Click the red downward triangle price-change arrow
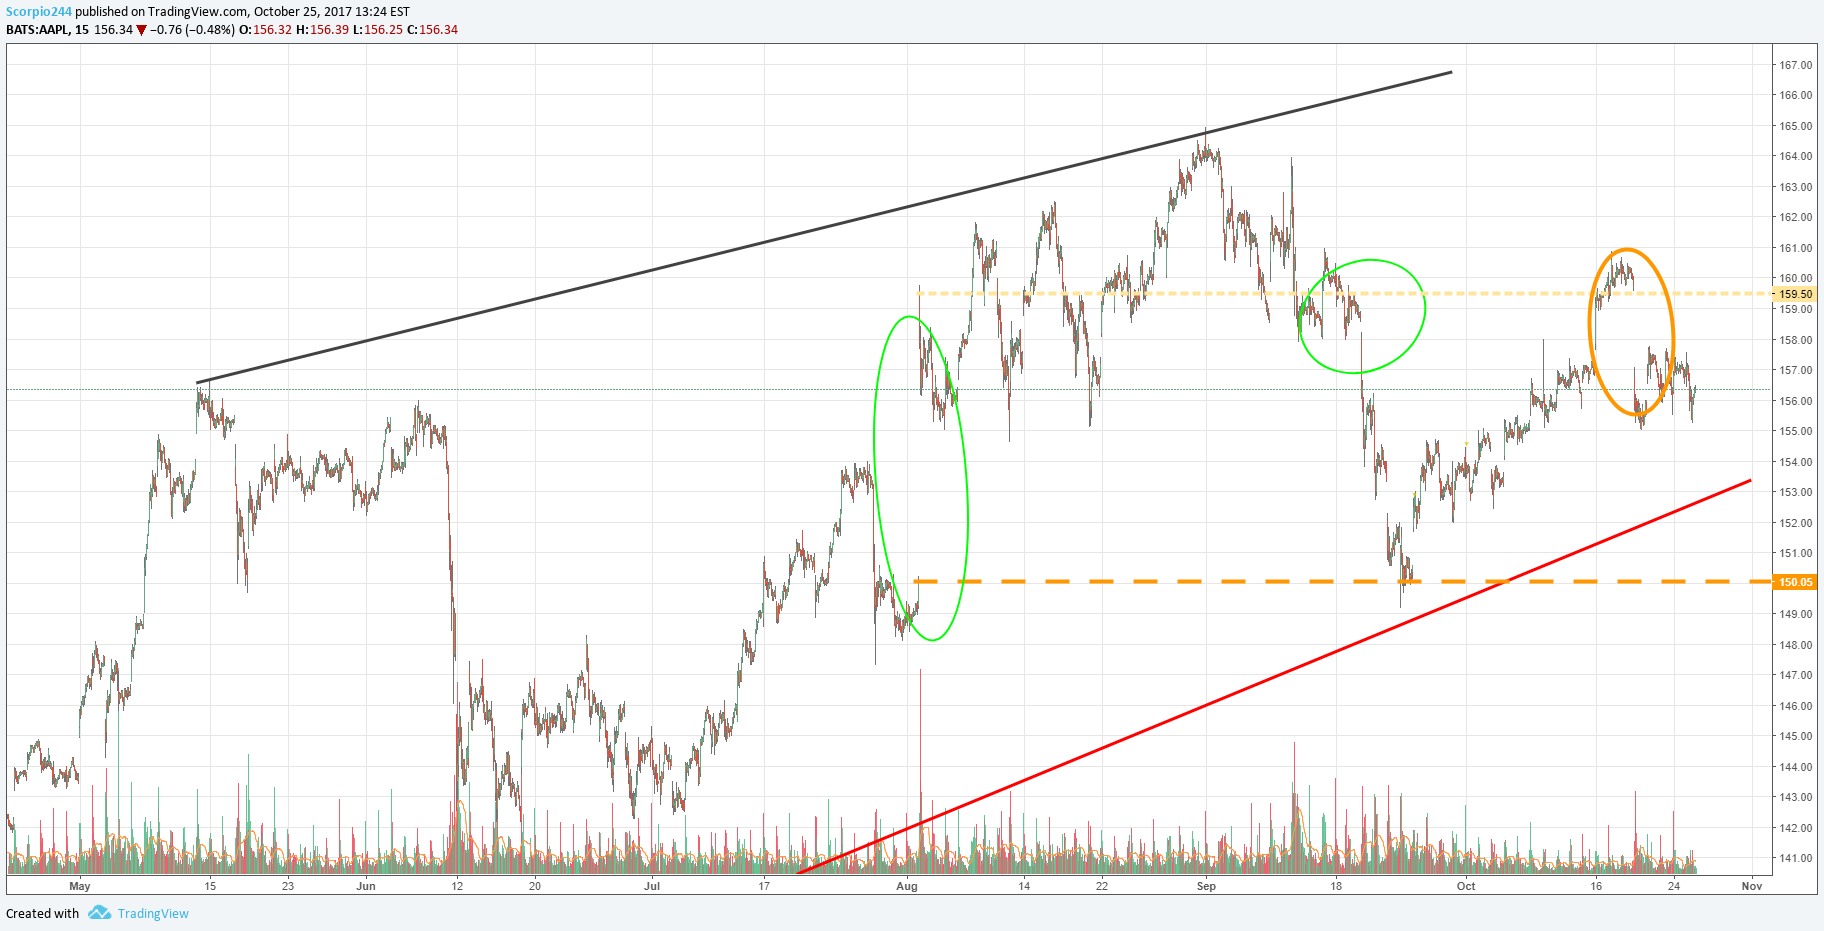The height and width of the screenshot is (931, 1824). point(140,30)
